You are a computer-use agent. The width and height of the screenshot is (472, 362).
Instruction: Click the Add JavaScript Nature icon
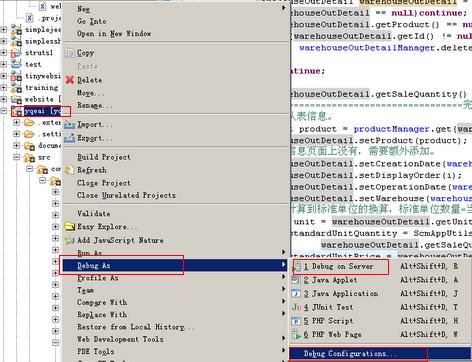69,240
